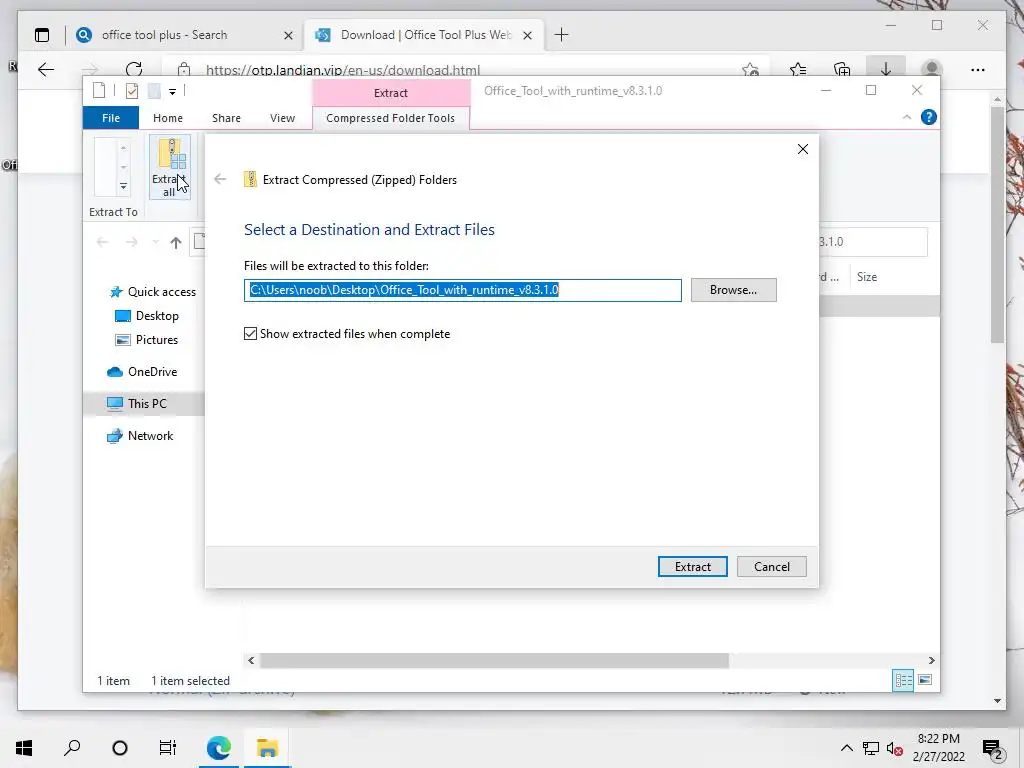Toggle Show extracted files when complete
Screen dimensions: 1024x768
click(x=250, y=334)
